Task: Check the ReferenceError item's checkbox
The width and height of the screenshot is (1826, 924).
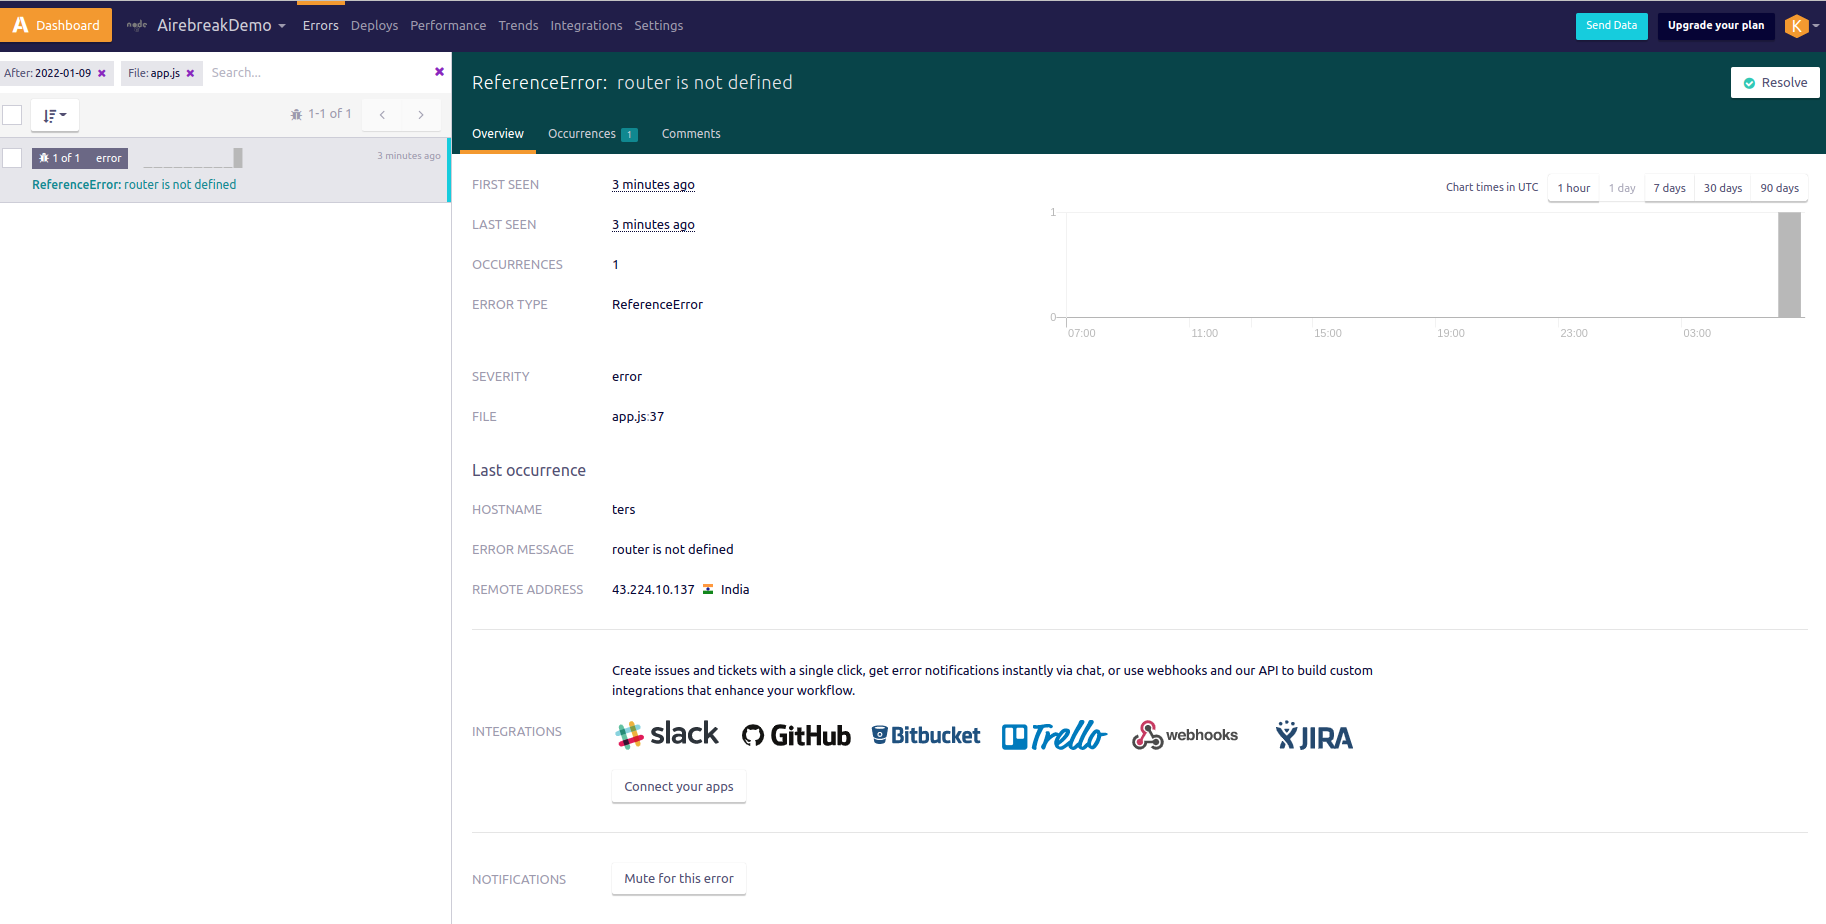Action: point(13,157)
